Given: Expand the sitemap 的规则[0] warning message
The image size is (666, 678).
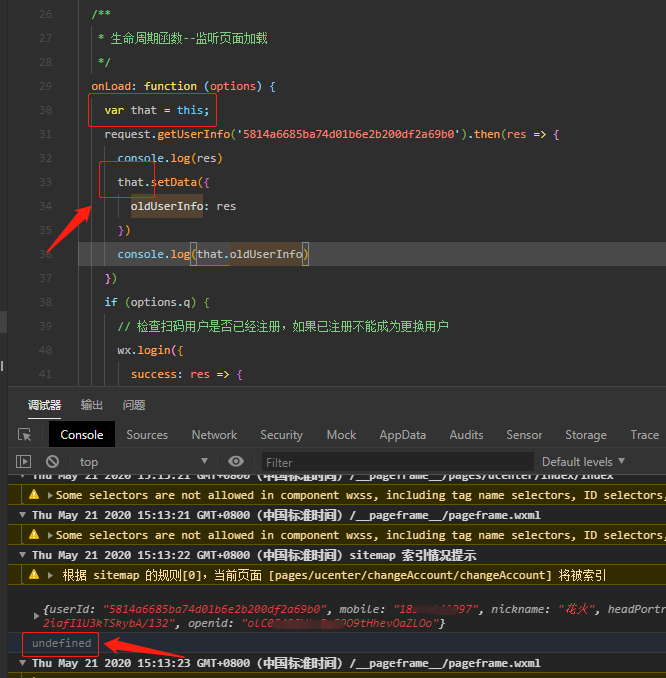Looking at the screenshot, I should tap(51, 575).
